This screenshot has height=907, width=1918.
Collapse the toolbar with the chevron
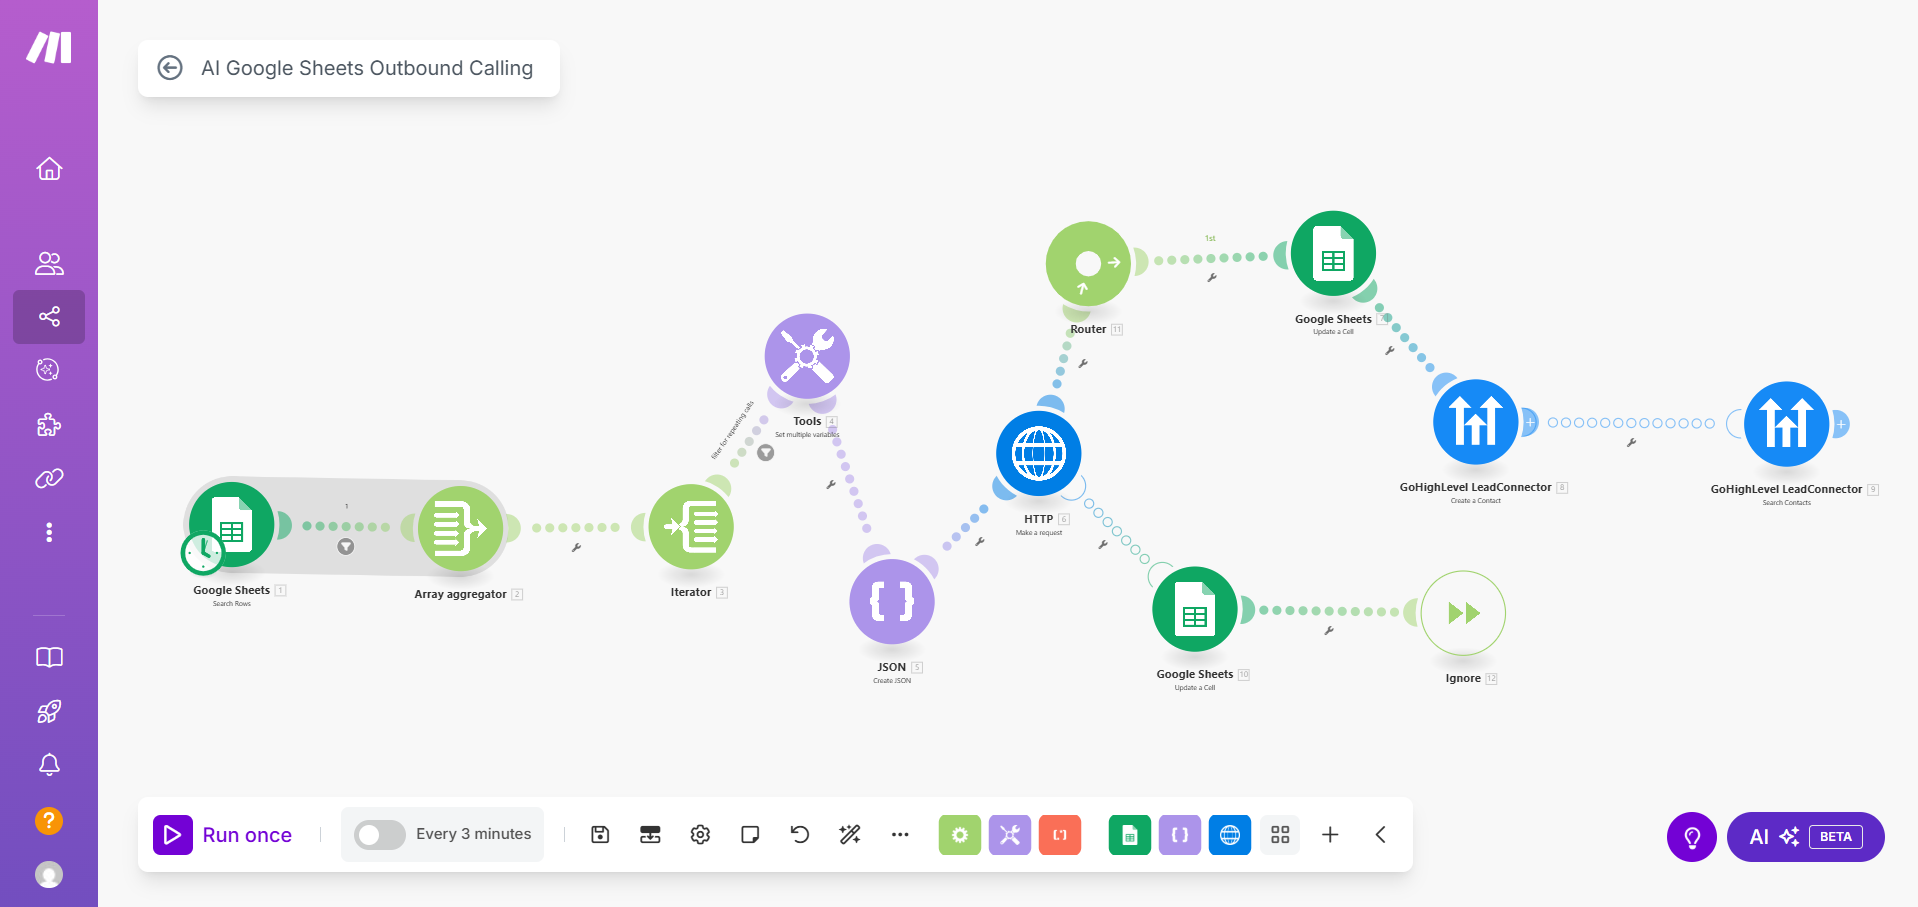1380,835
